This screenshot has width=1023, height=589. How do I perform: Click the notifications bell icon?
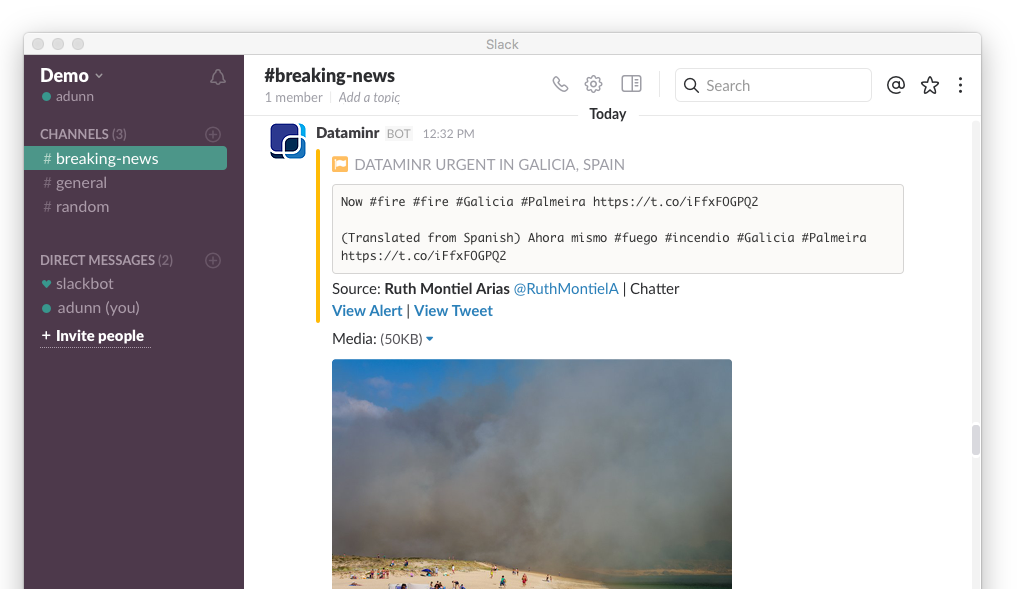pos(217,77)
